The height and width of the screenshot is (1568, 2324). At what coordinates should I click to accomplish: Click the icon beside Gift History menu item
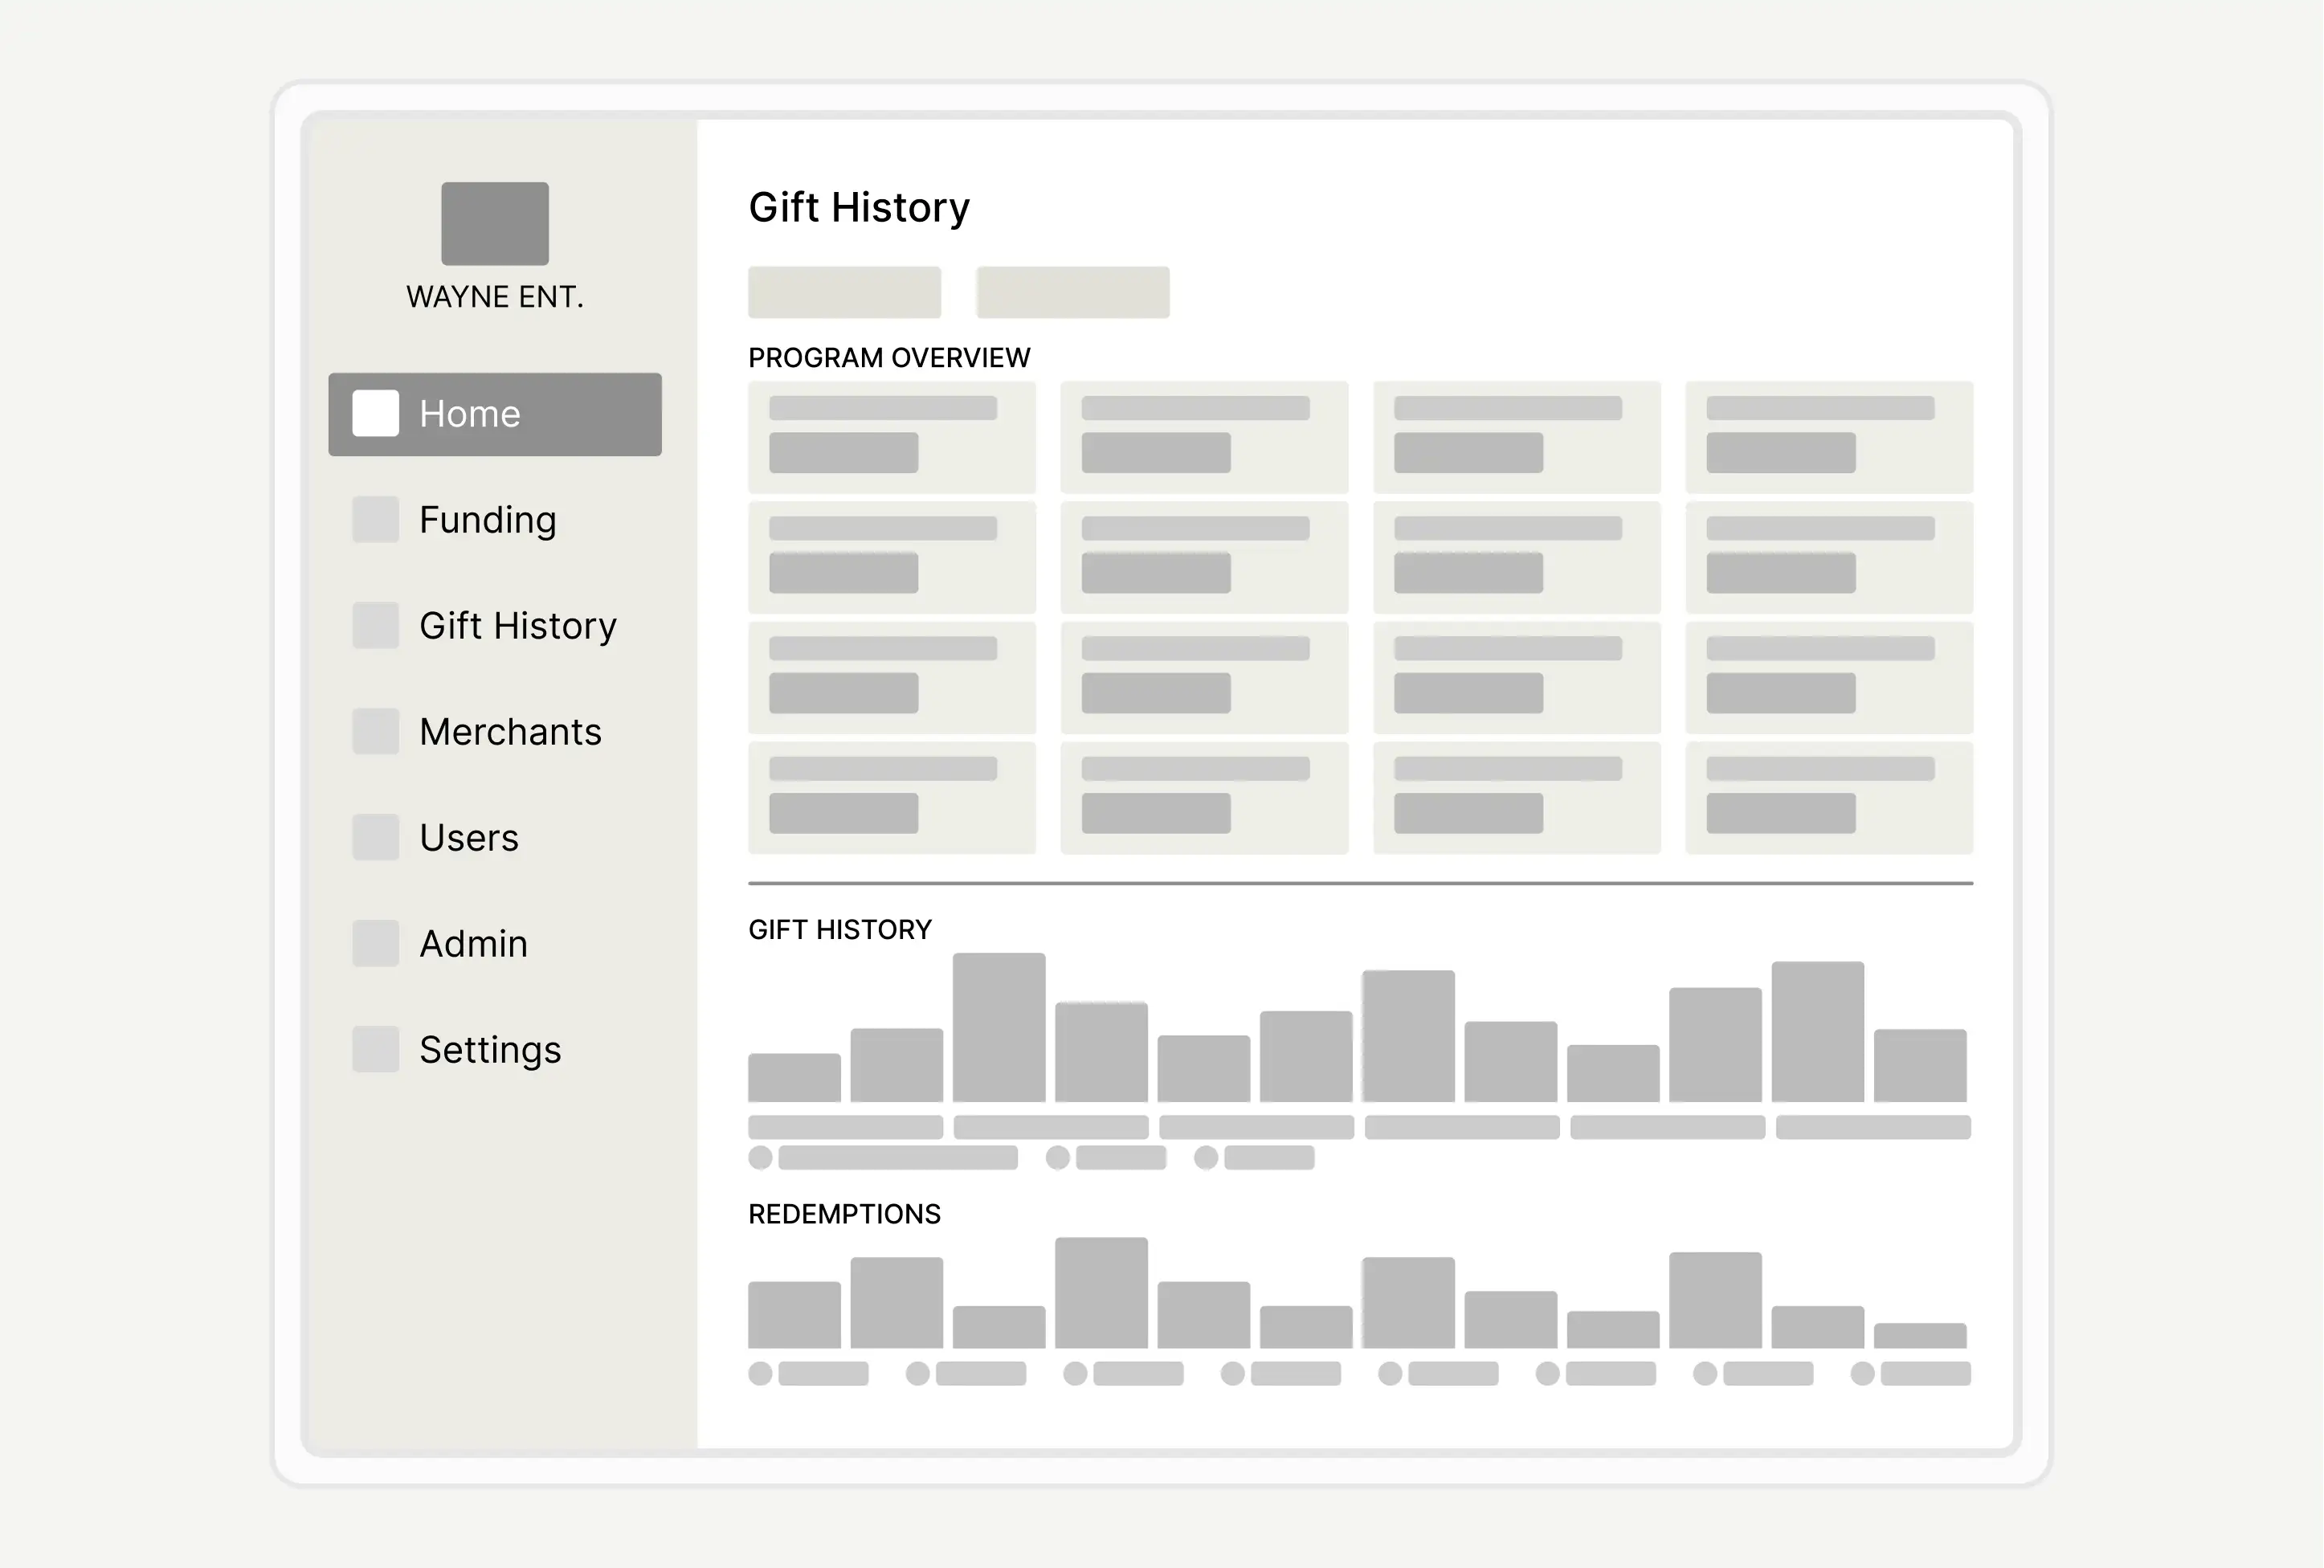tap(376, 625)
